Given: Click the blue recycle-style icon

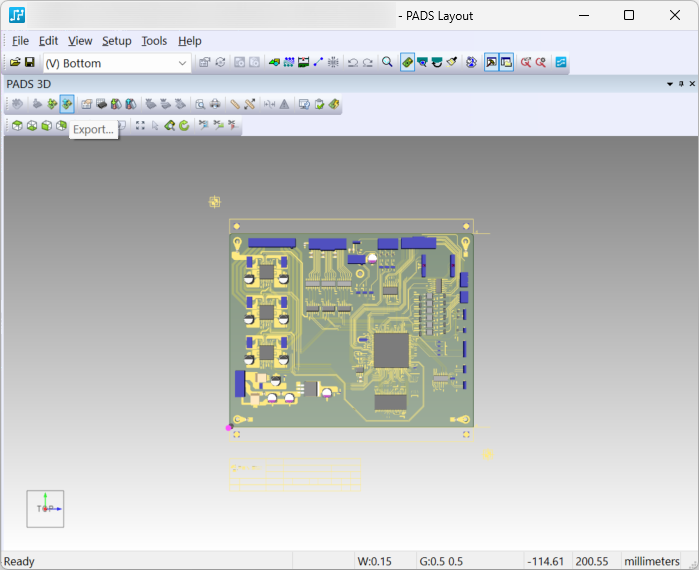Looking at the screenshot, I should coord(471,62).
